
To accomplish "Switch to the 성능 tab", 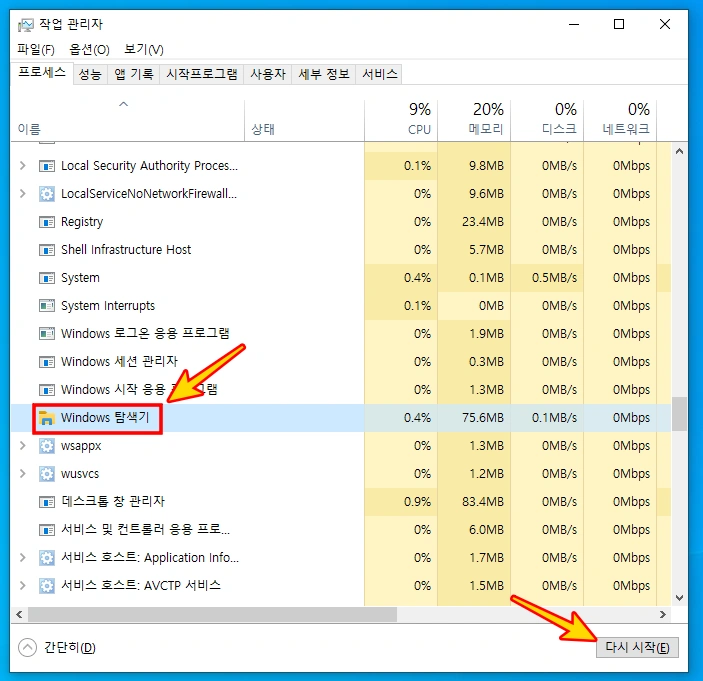I will [x=90, y=74].
